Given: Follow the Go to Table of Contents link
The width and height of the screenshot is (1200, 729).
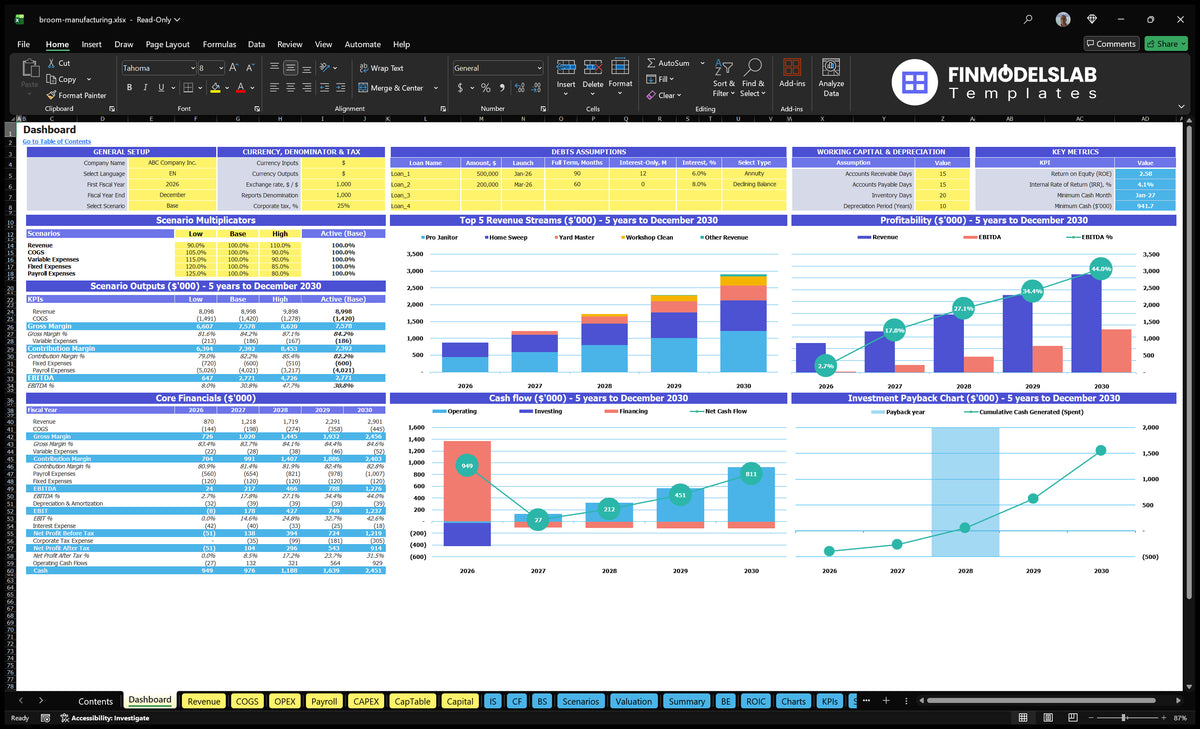Looking at the screenshot, I should tap(57, 142).
